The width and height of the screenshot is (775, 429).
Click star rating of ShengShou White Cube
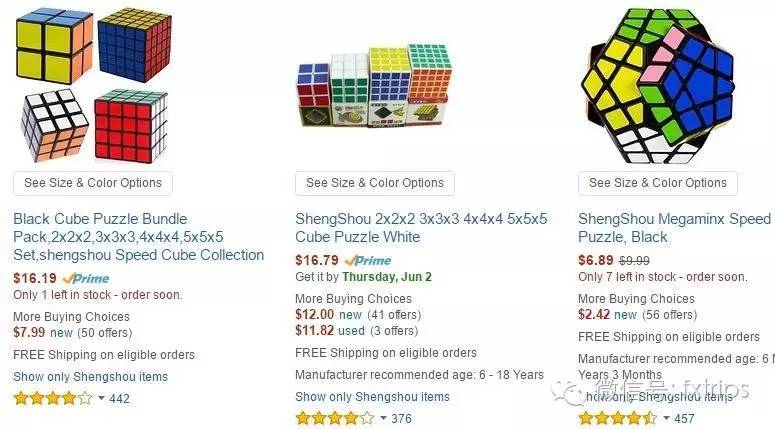click(335, 418)
